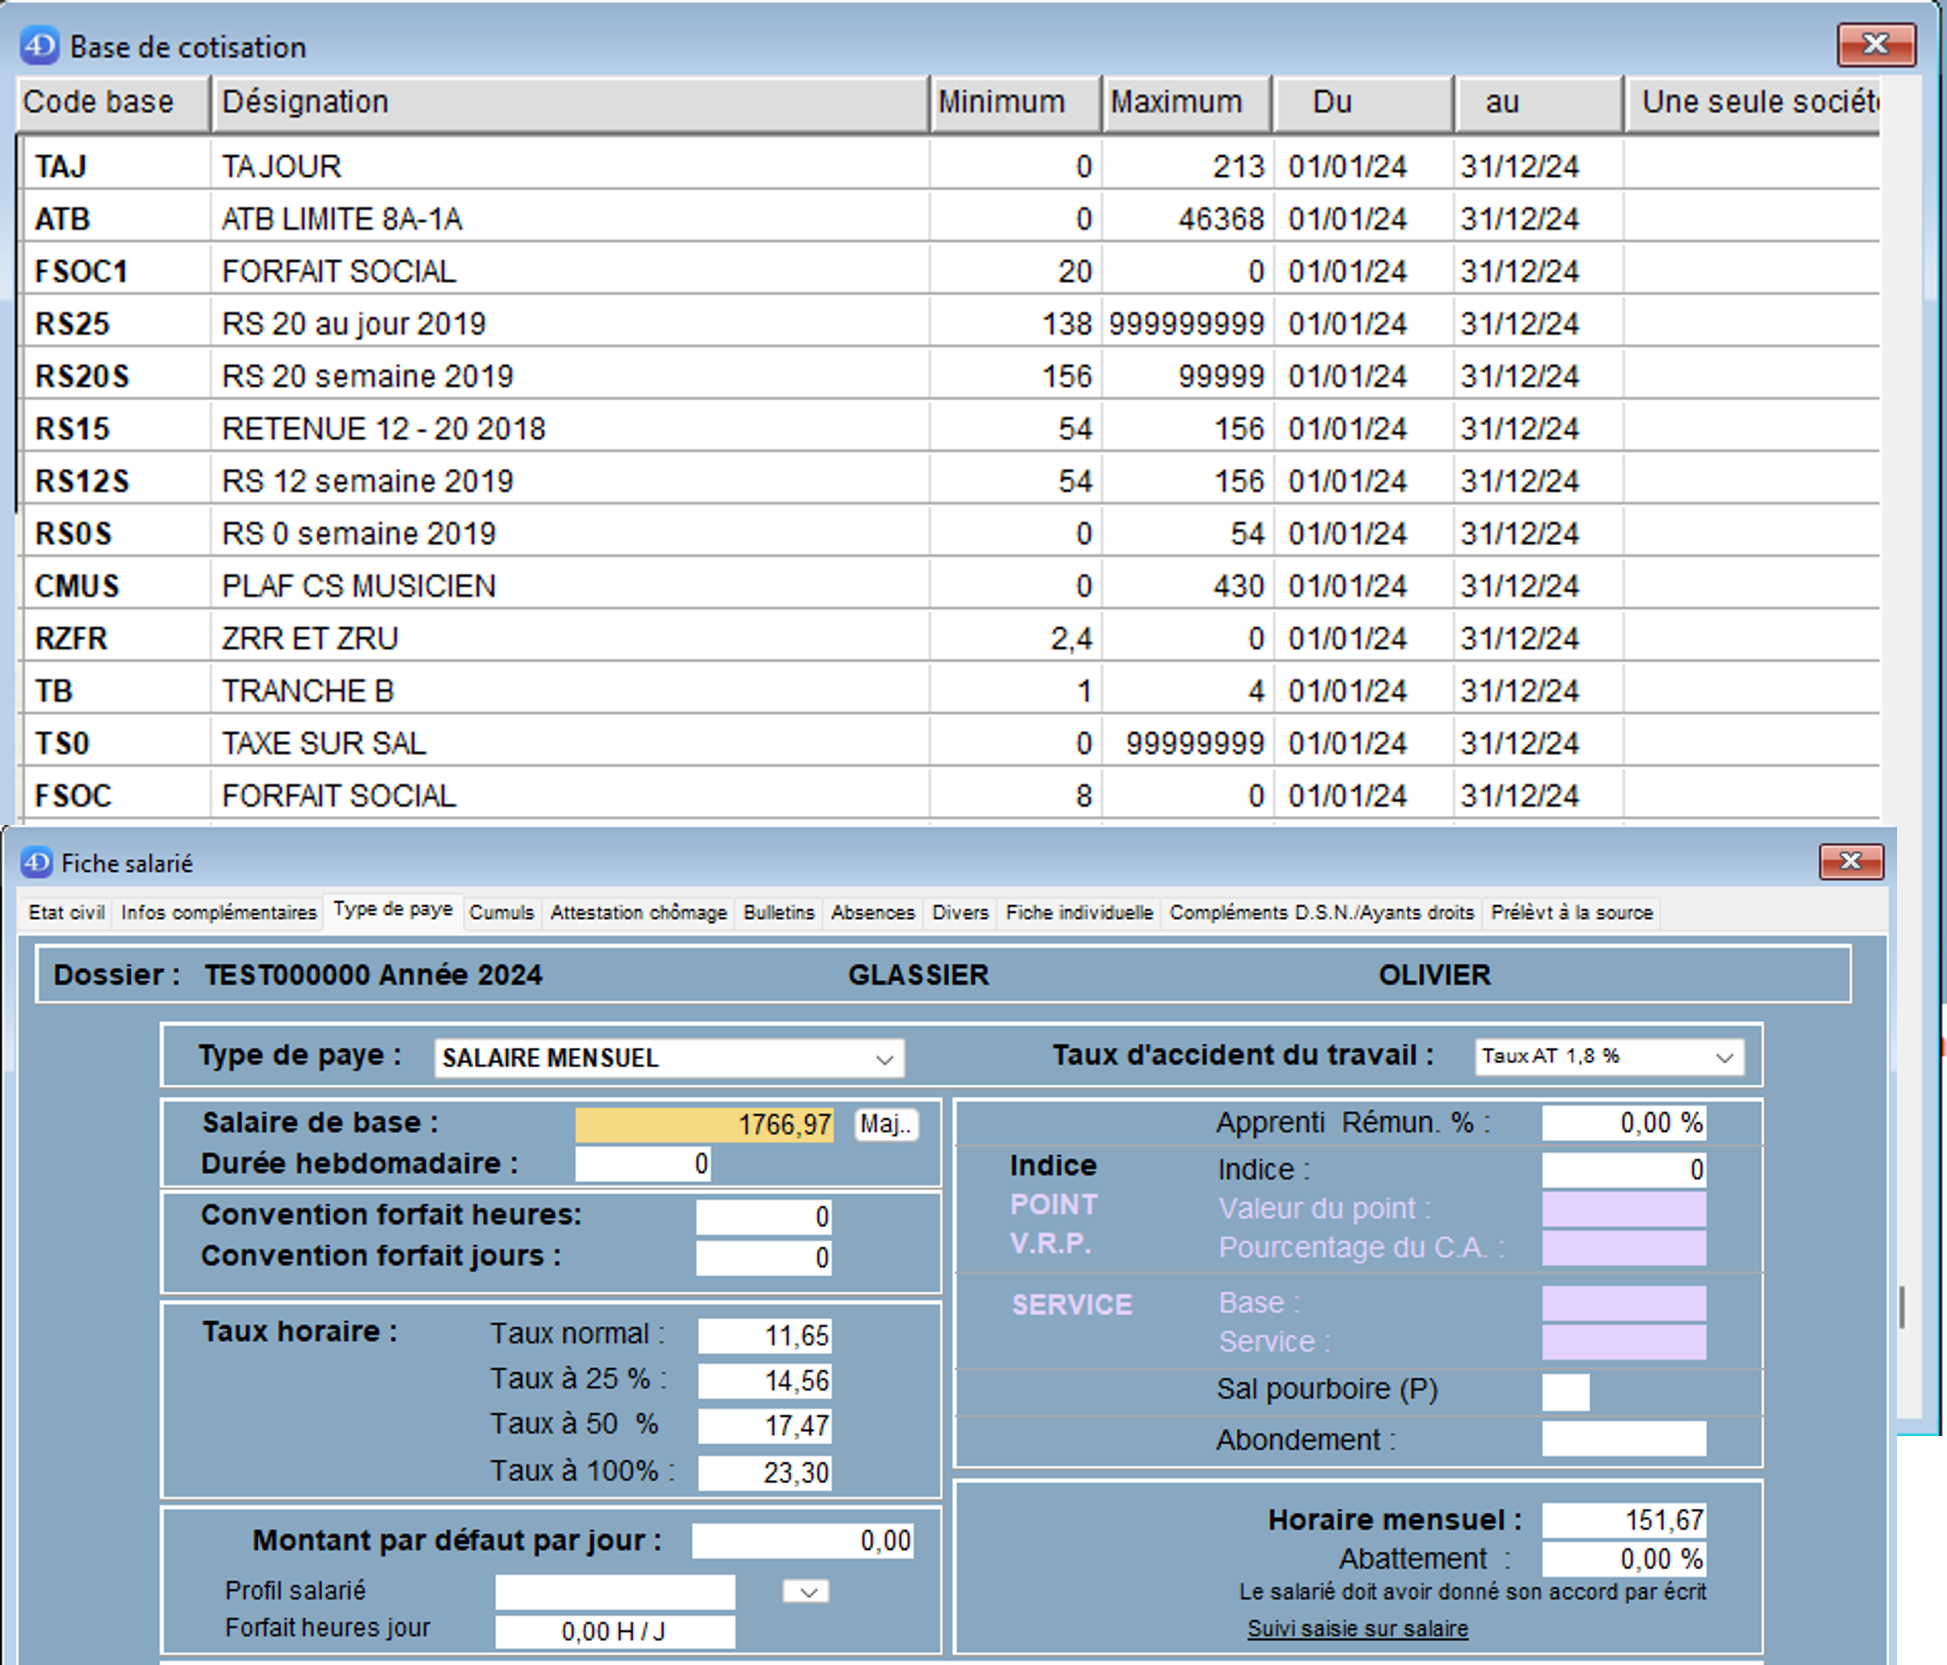Expand the Taux d'accident du travail dropdown
Screen dimensions: 1947x1665
(1724, 1057)
